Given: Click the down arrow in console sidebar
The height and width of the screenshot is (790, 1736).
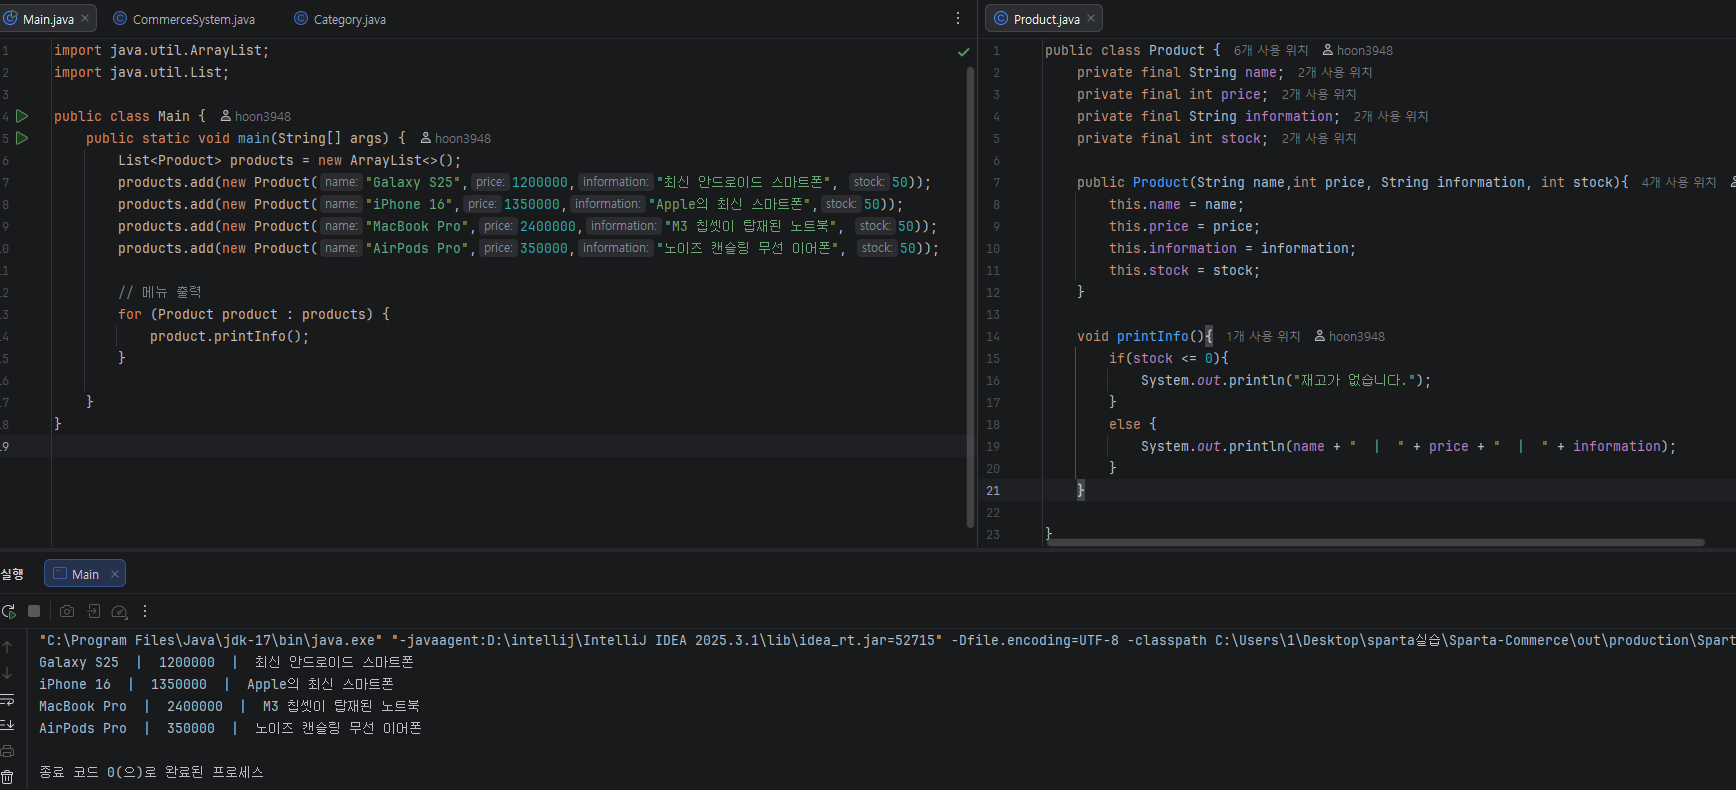Looking at the screenshot, I should click(x=7, y=673).
